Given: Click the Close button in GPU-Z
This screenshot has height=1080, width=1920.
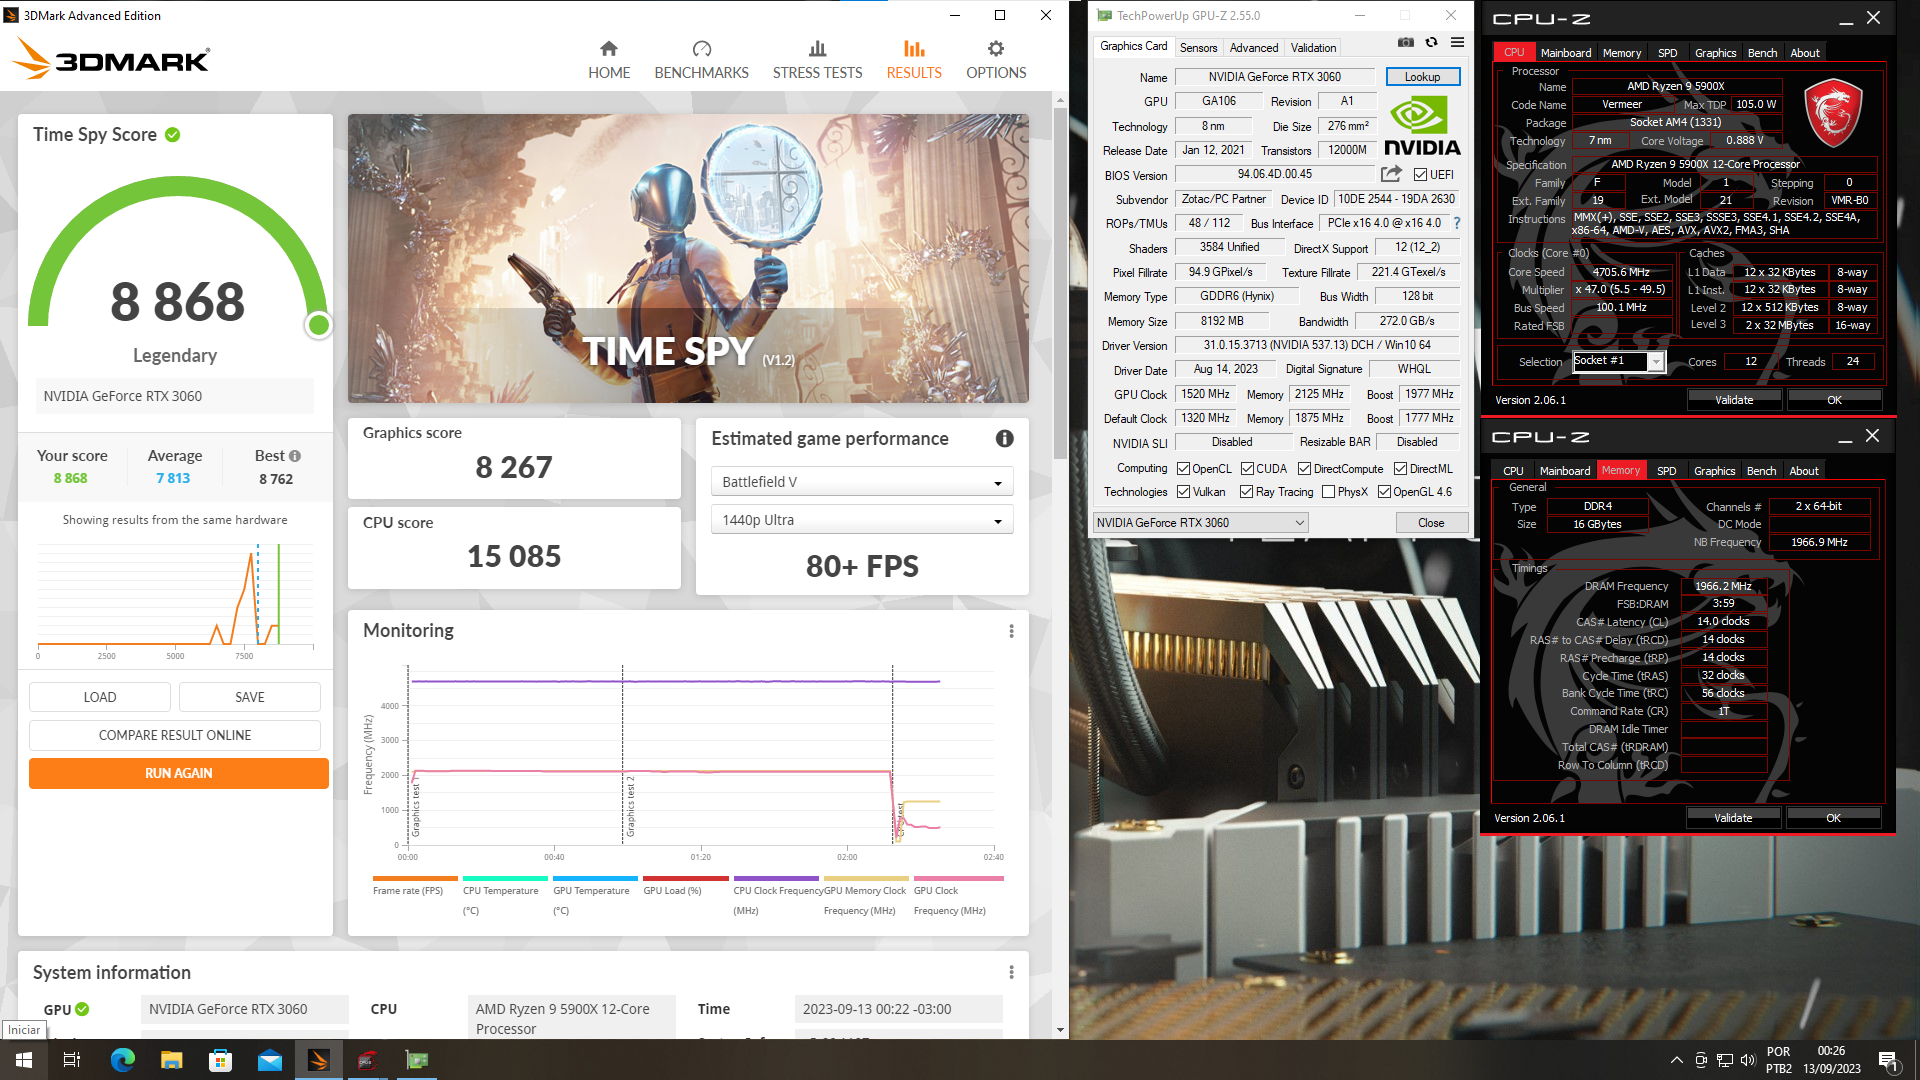Looking at the screenshot, I should 1431,522.
